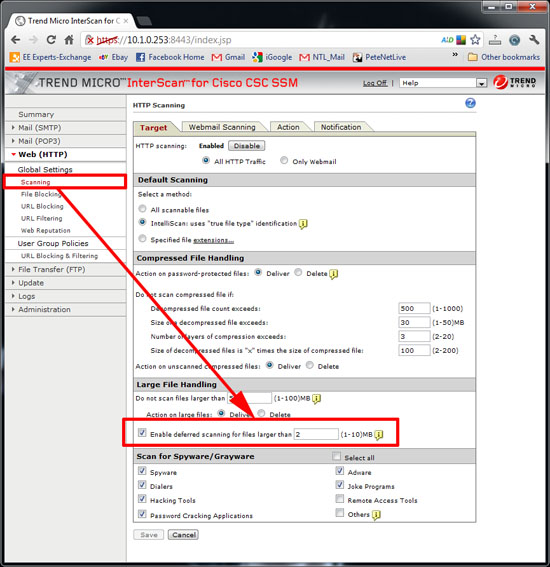This screenshot has height=567, width=550.
Task: Open the file extensions link
Action: tap(213, 240)
